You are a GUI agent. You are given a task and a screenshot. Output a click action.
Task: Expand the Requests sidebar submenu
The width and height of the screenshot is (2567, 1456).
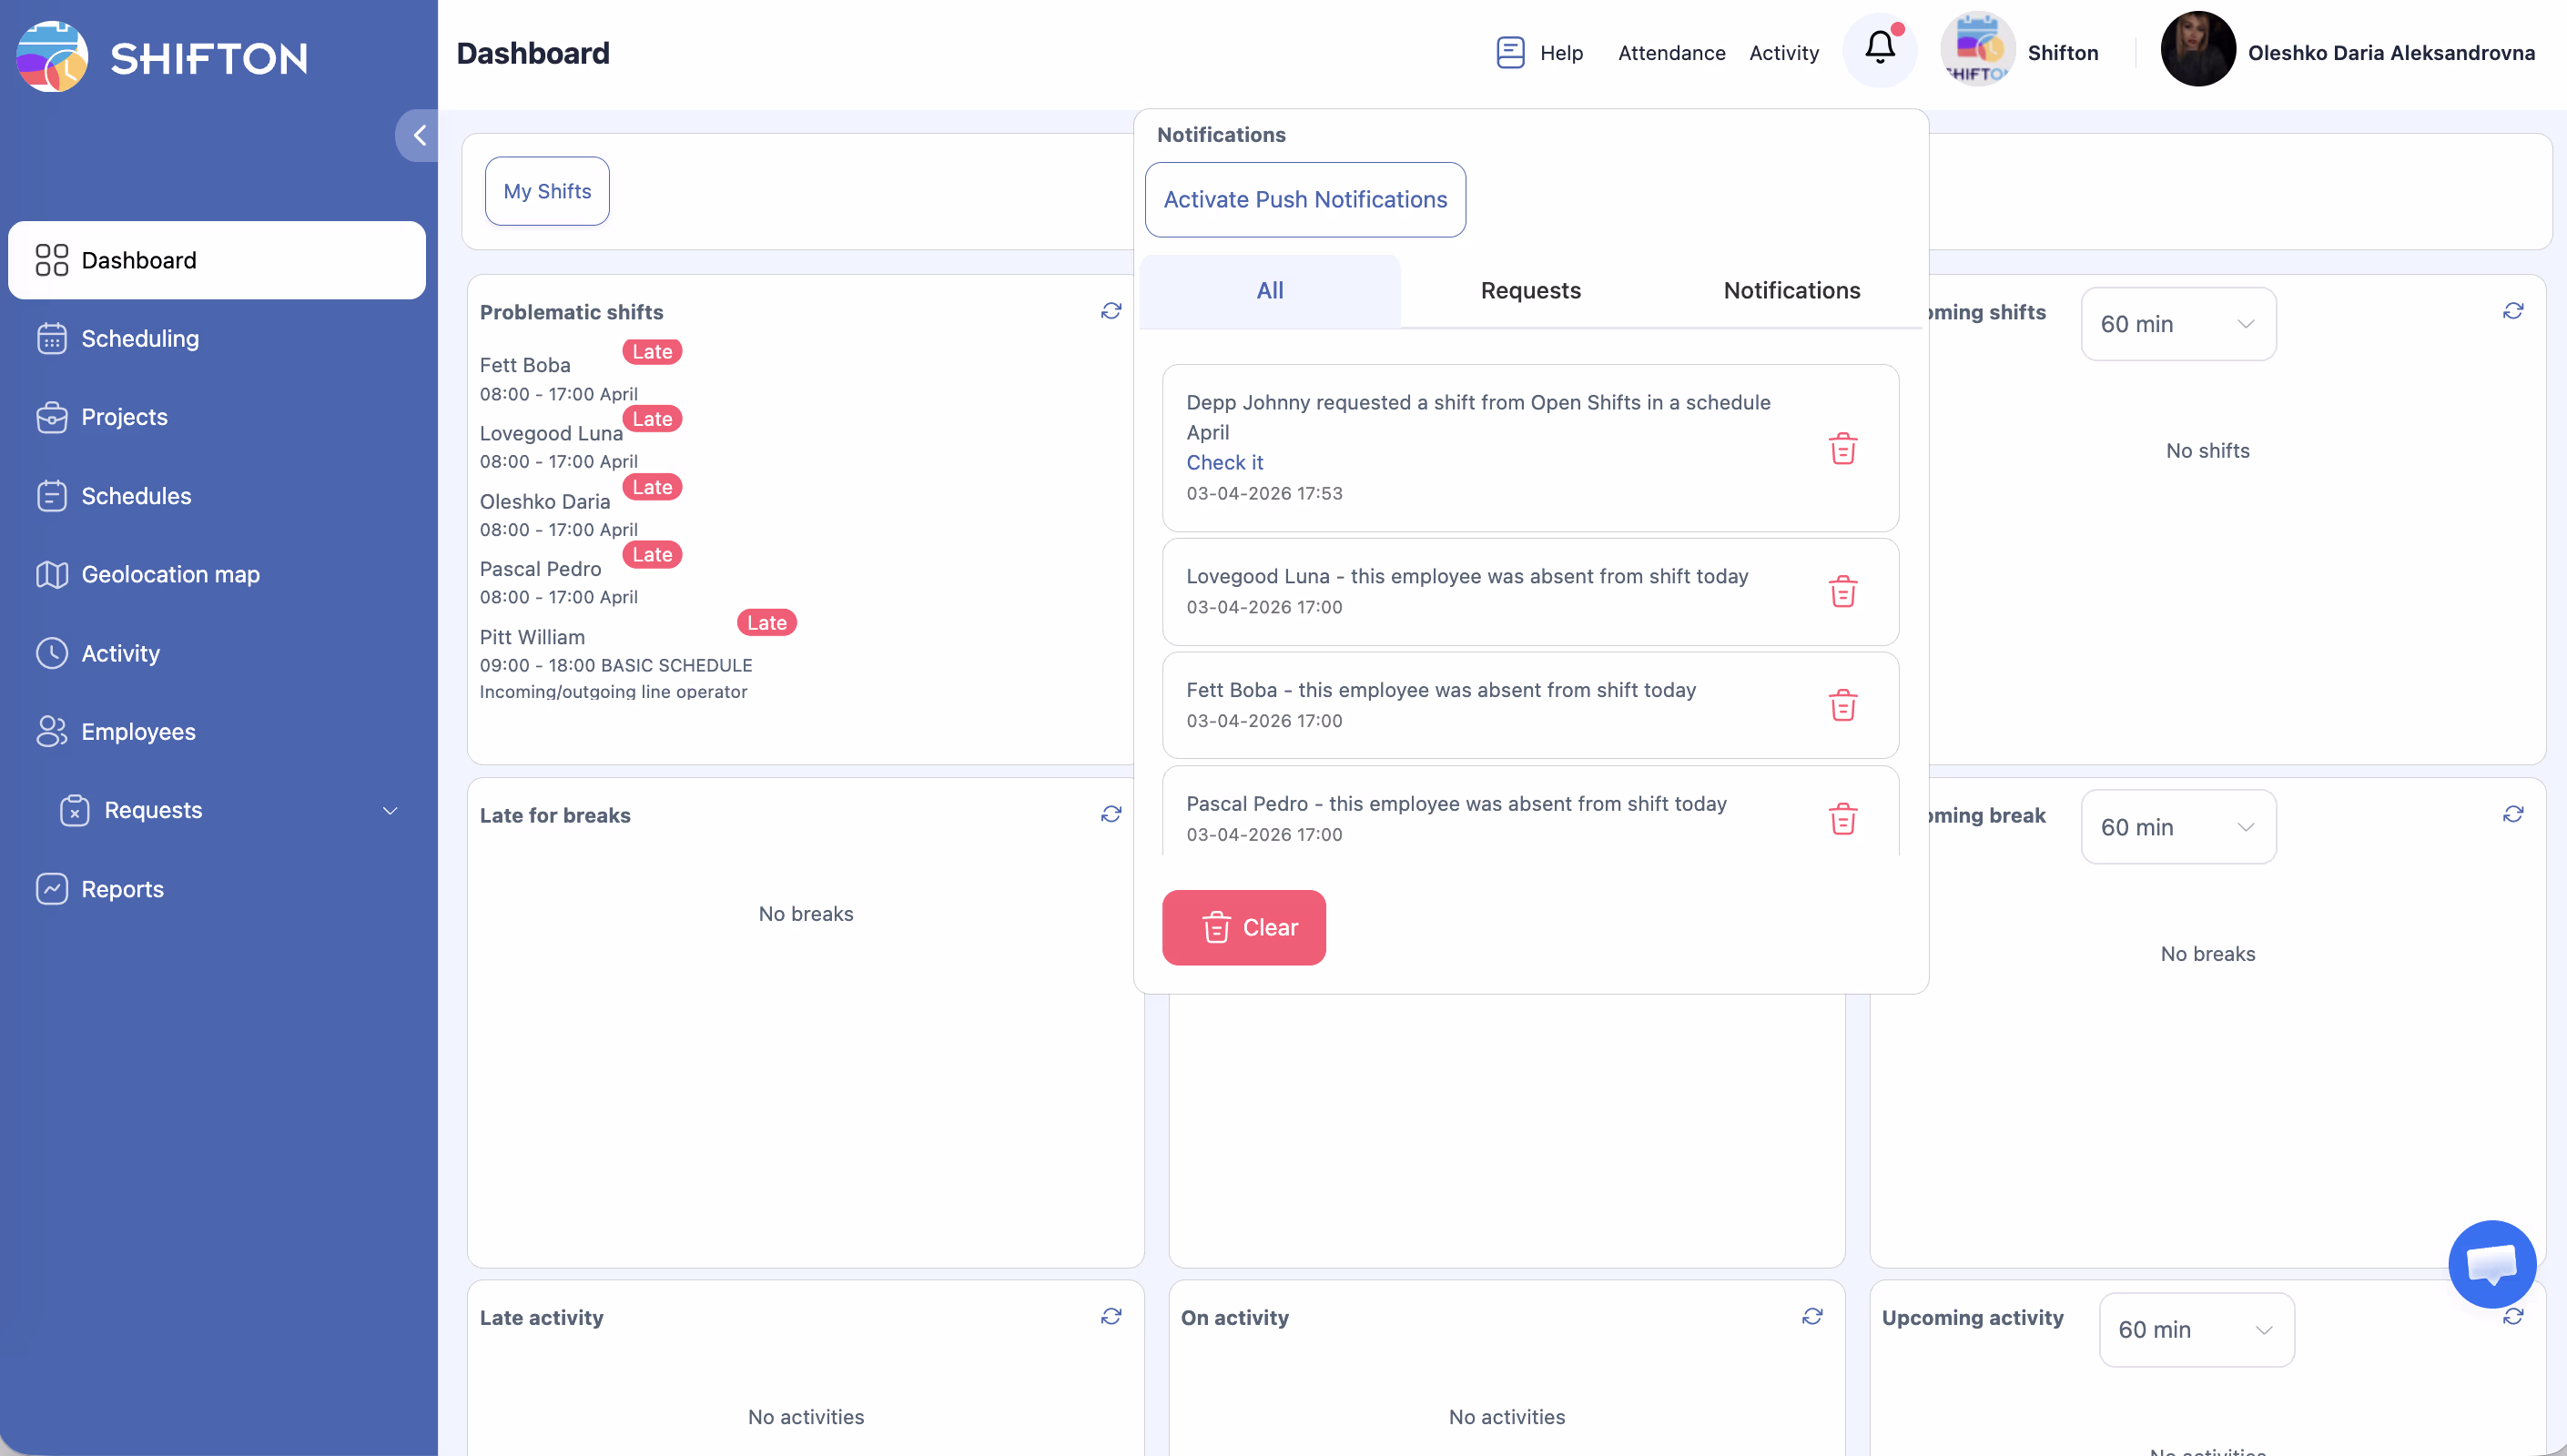tap(390, 811)
